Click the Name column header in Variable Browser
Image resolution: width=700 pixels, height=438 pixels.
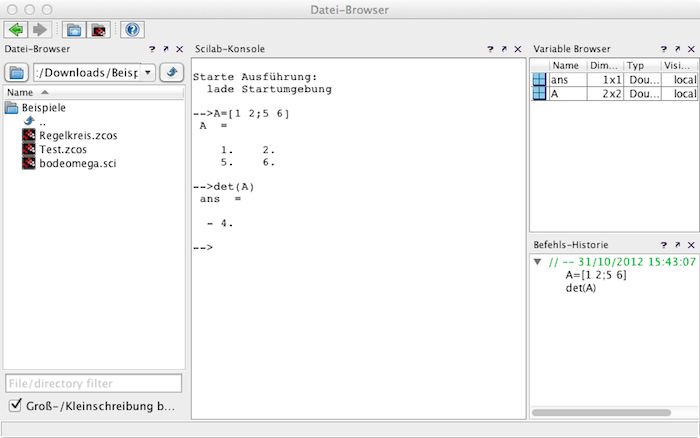coord(567,66)
